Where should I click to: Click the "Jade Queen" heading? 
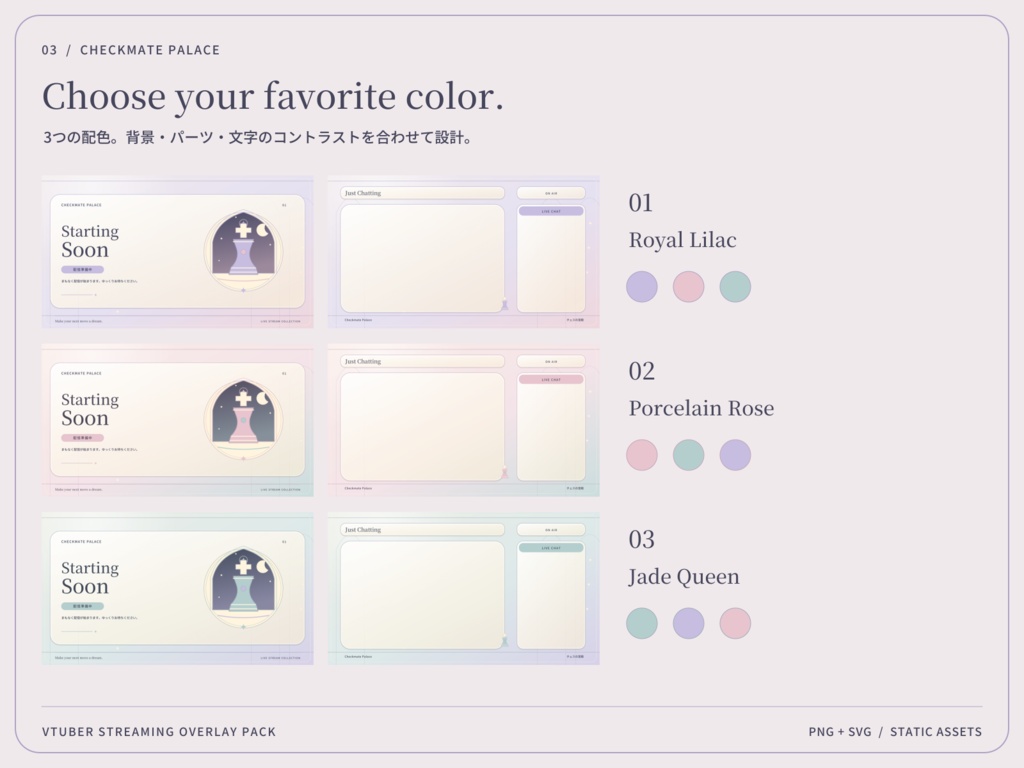coord(684,577)
